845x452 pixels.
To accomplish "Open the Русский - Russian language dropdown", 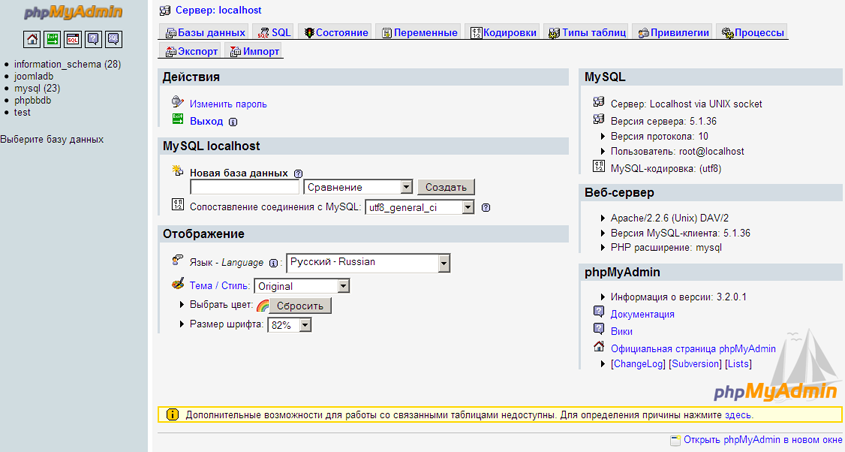I will coord(368,263).
